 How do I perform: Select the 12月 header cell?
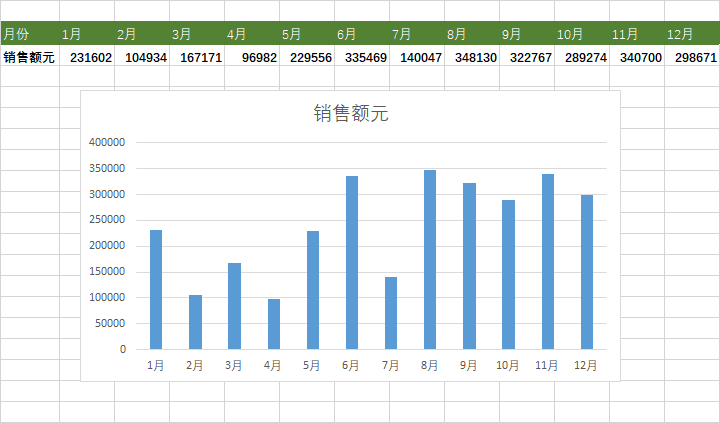692,34
